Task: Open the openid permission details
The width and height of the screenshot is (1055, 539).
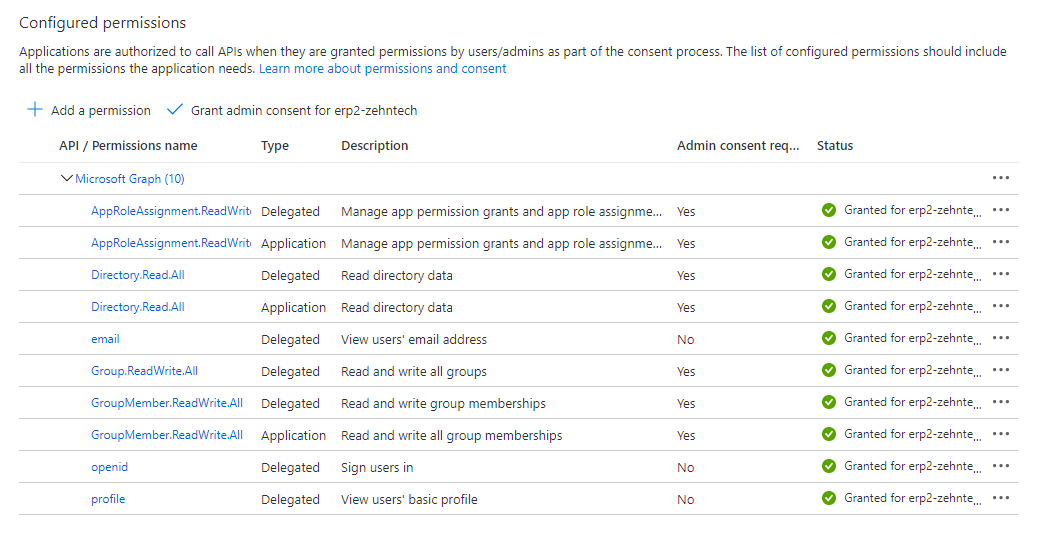Action: (x=109, y=467)
